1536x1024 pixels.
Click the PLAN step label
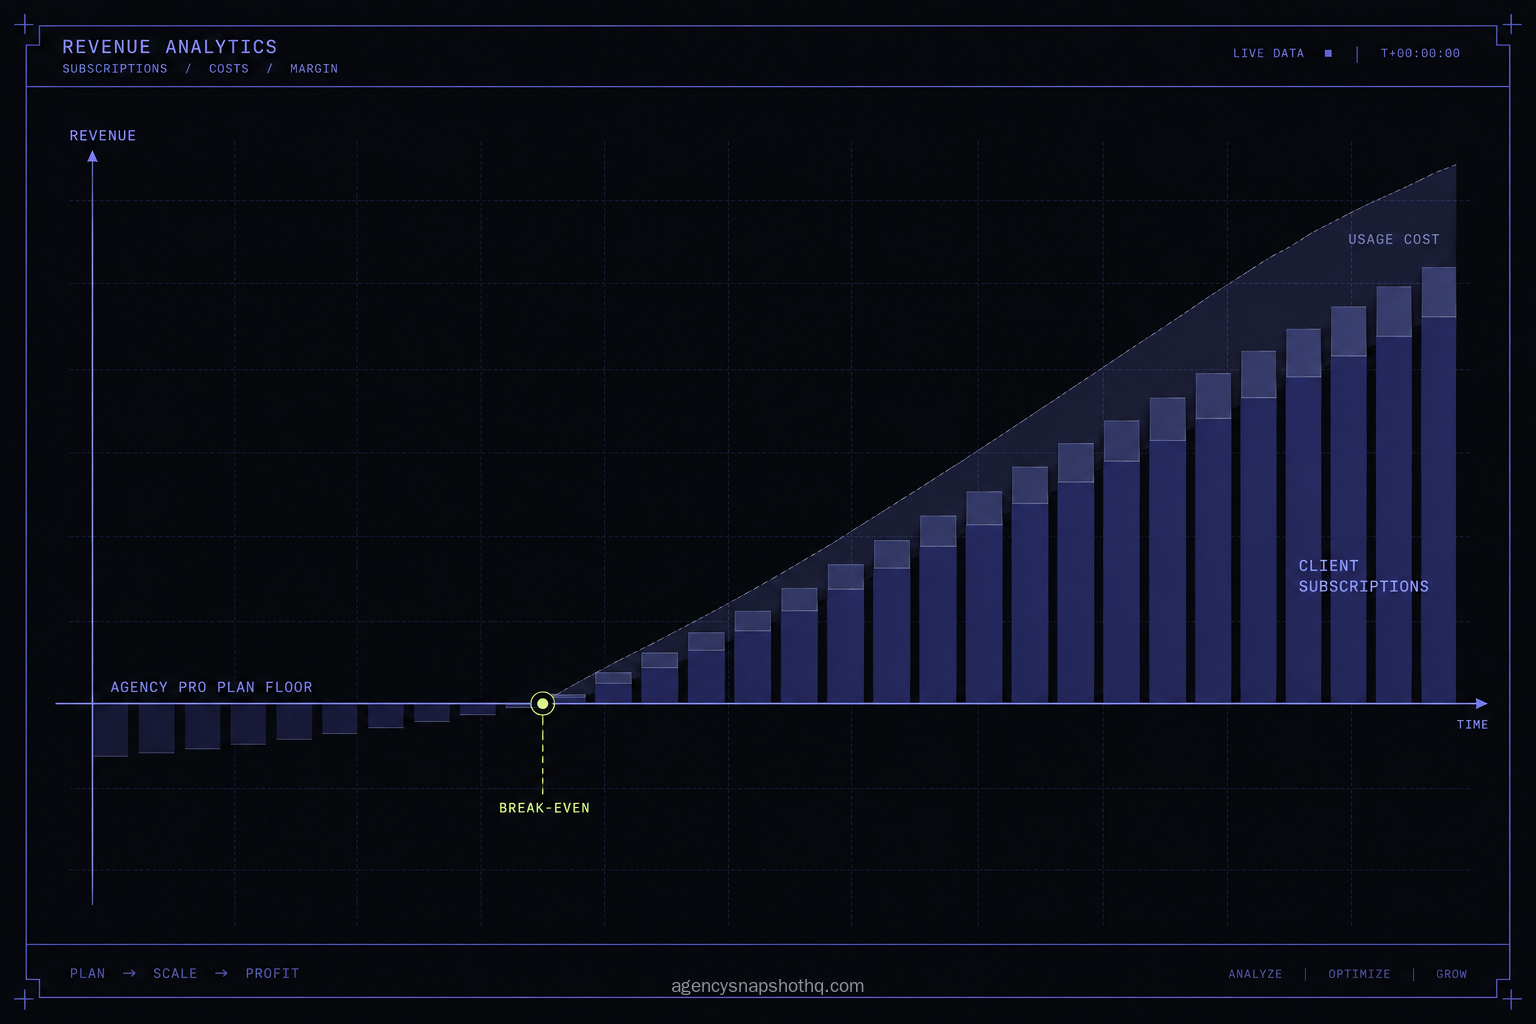(88, 973)
